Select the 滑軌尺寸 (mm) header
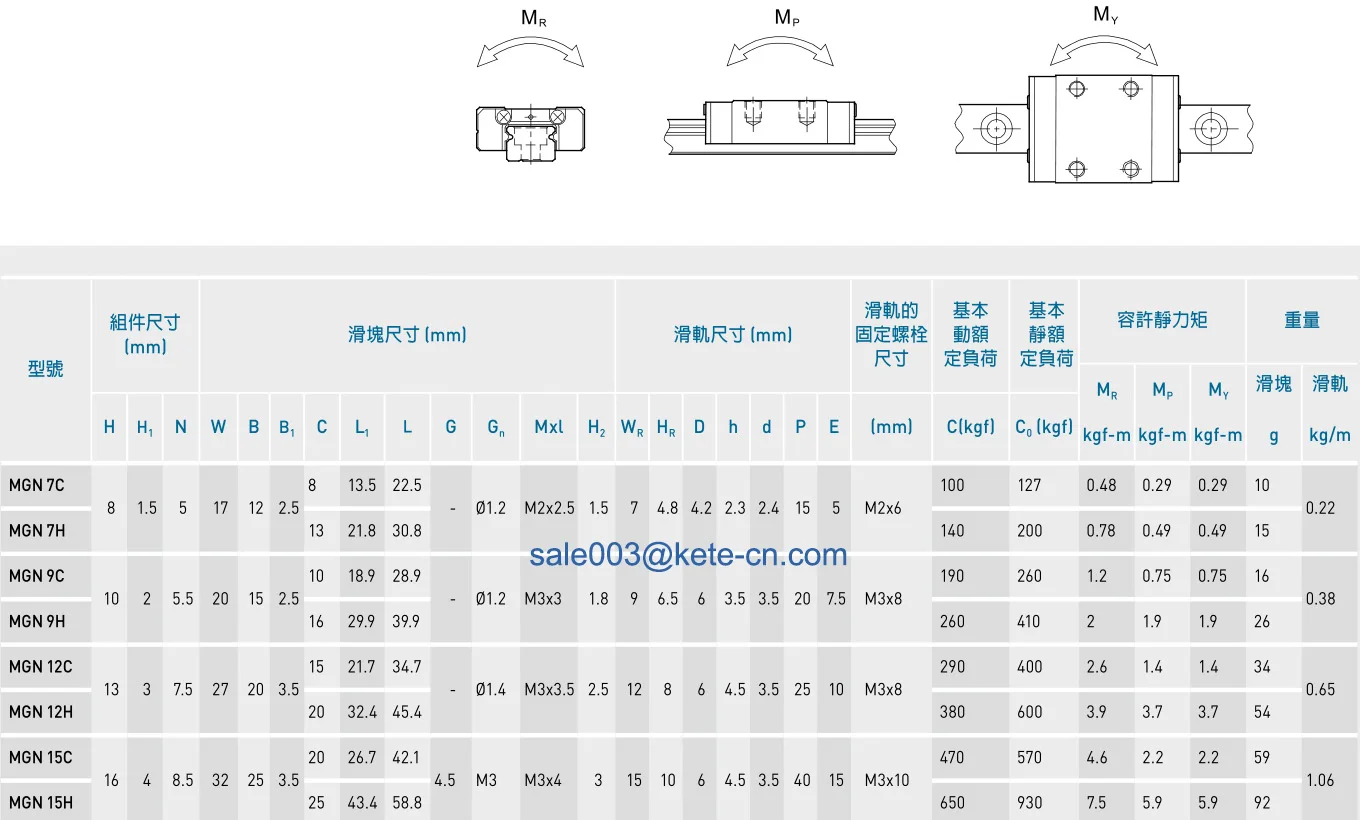 [x=733, y=335]
